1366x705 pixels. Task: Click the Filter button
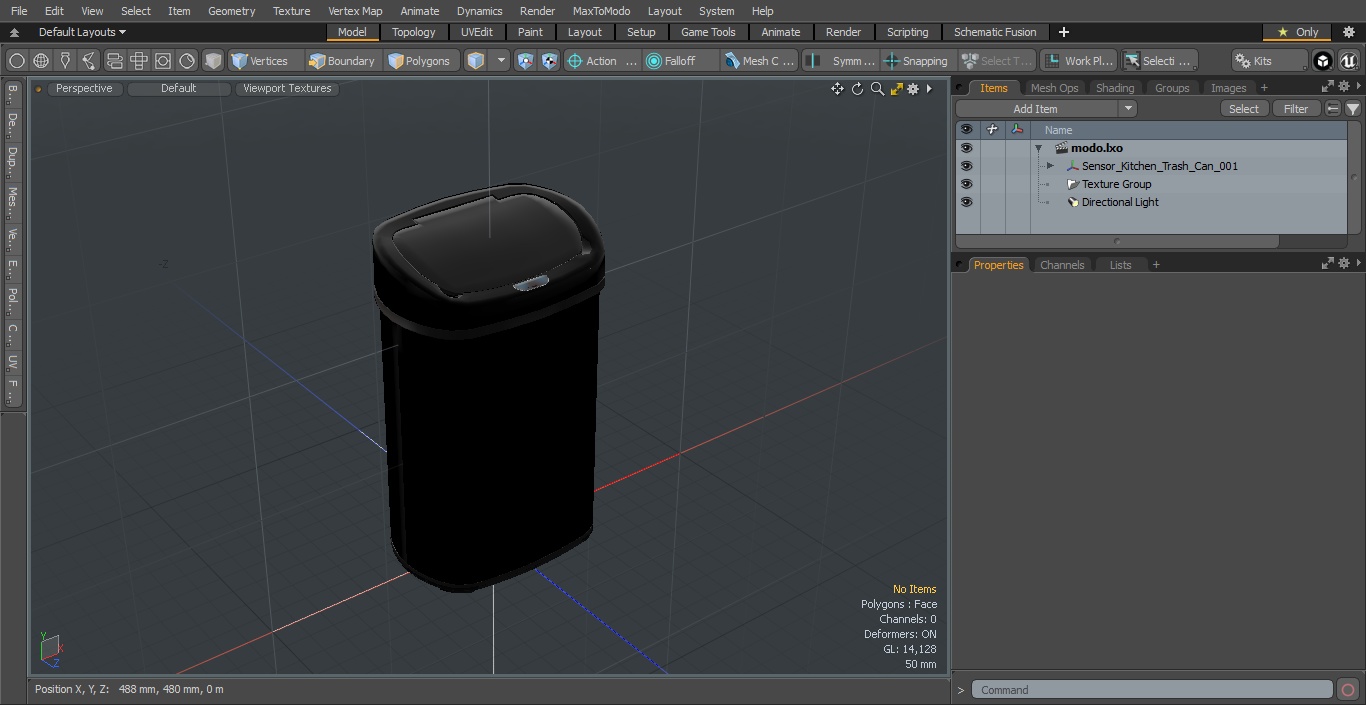coord(1296,109)
